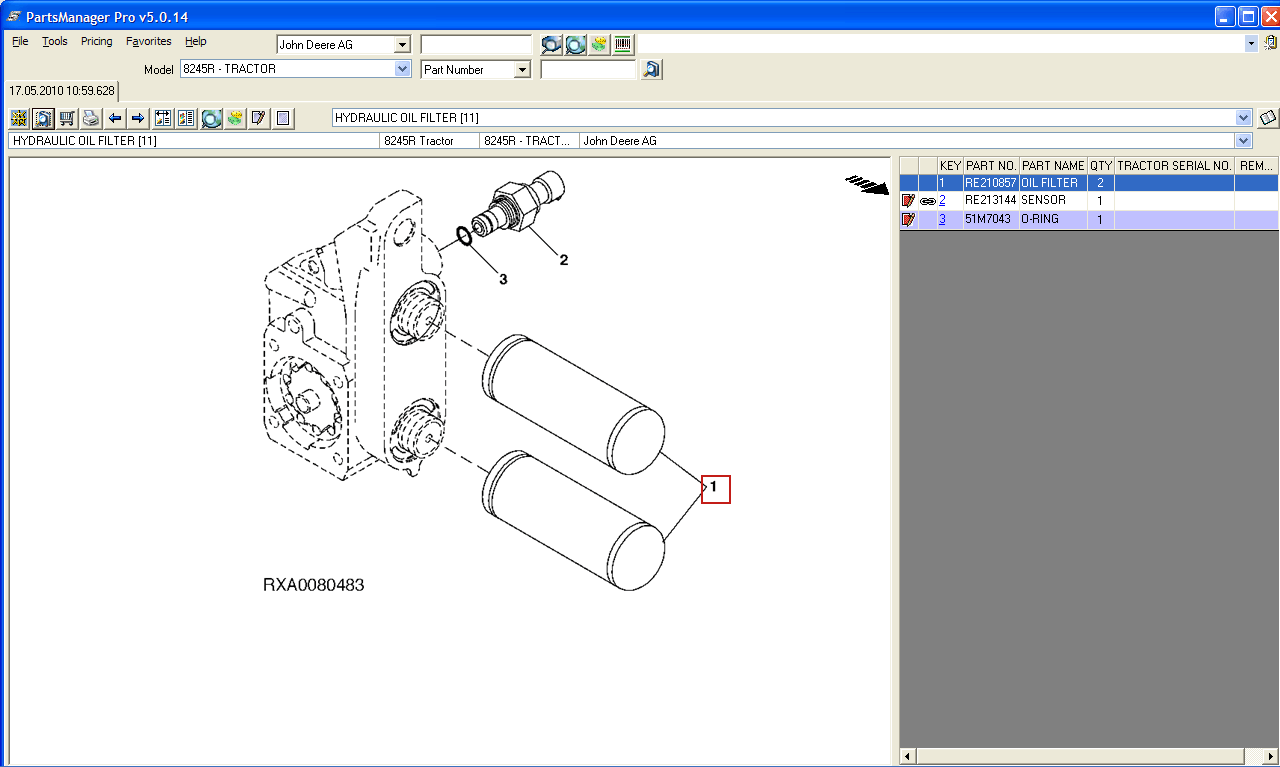Click the TRACTOR SERIAL NO. column header
This screenshot has width=1280, height=767.
[1174, 165]
